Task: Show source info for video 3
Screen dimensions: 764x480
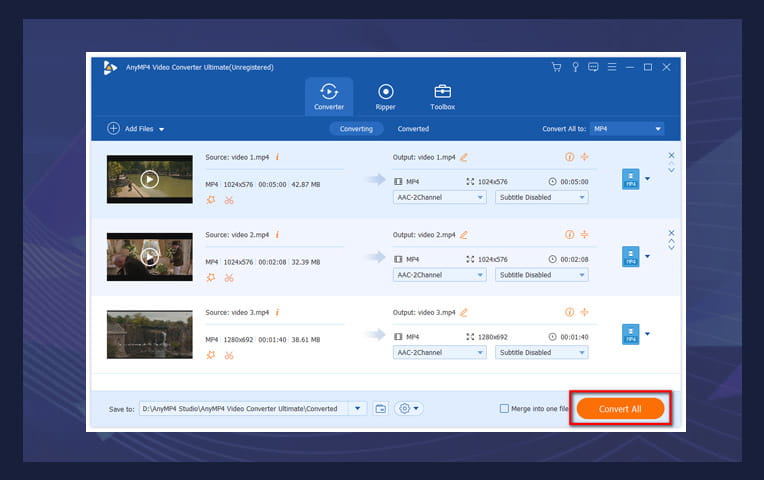Action: pyautogui.click(x=277, y=312)
